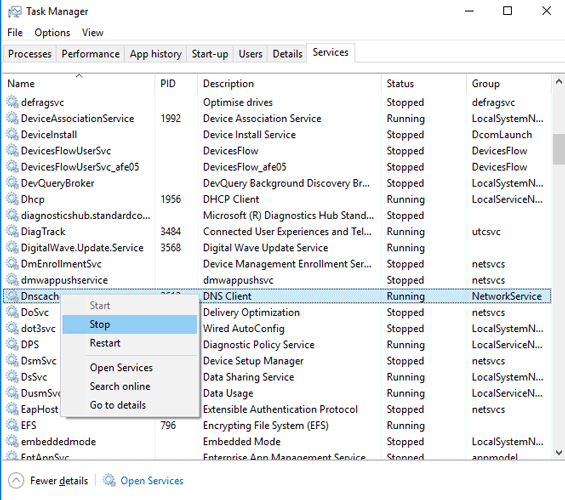The width and height of the screenshot is (565, 500).
Task: Choose Stop in the context menu
Action: point(130,324)
